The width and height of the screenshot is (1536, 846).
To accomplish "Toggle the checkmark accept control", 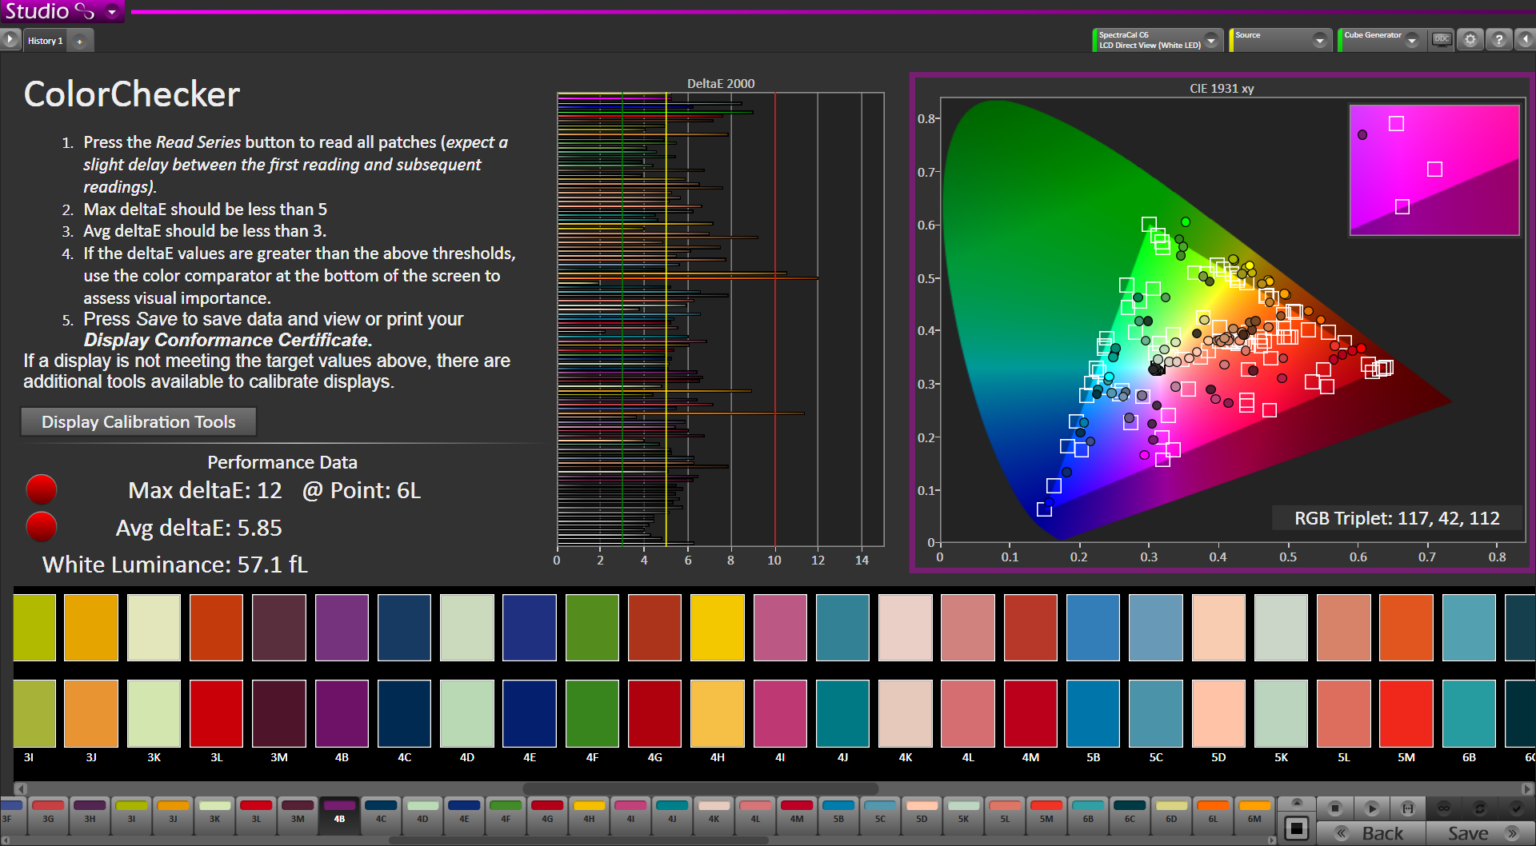I will (1517, 808).
